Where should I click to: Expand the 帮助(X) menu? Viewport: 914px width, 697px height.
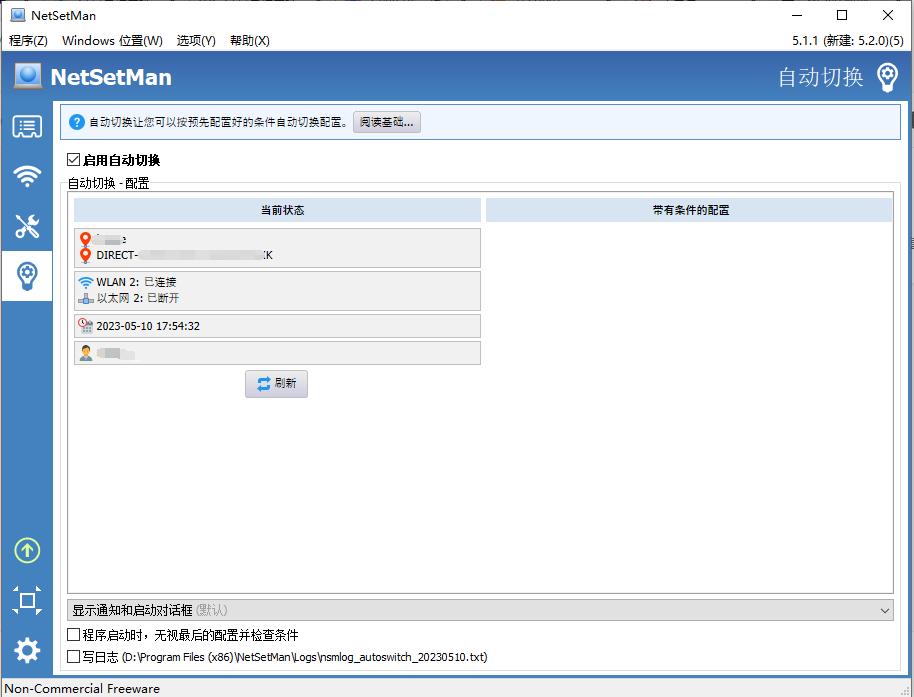coord(249,41)
